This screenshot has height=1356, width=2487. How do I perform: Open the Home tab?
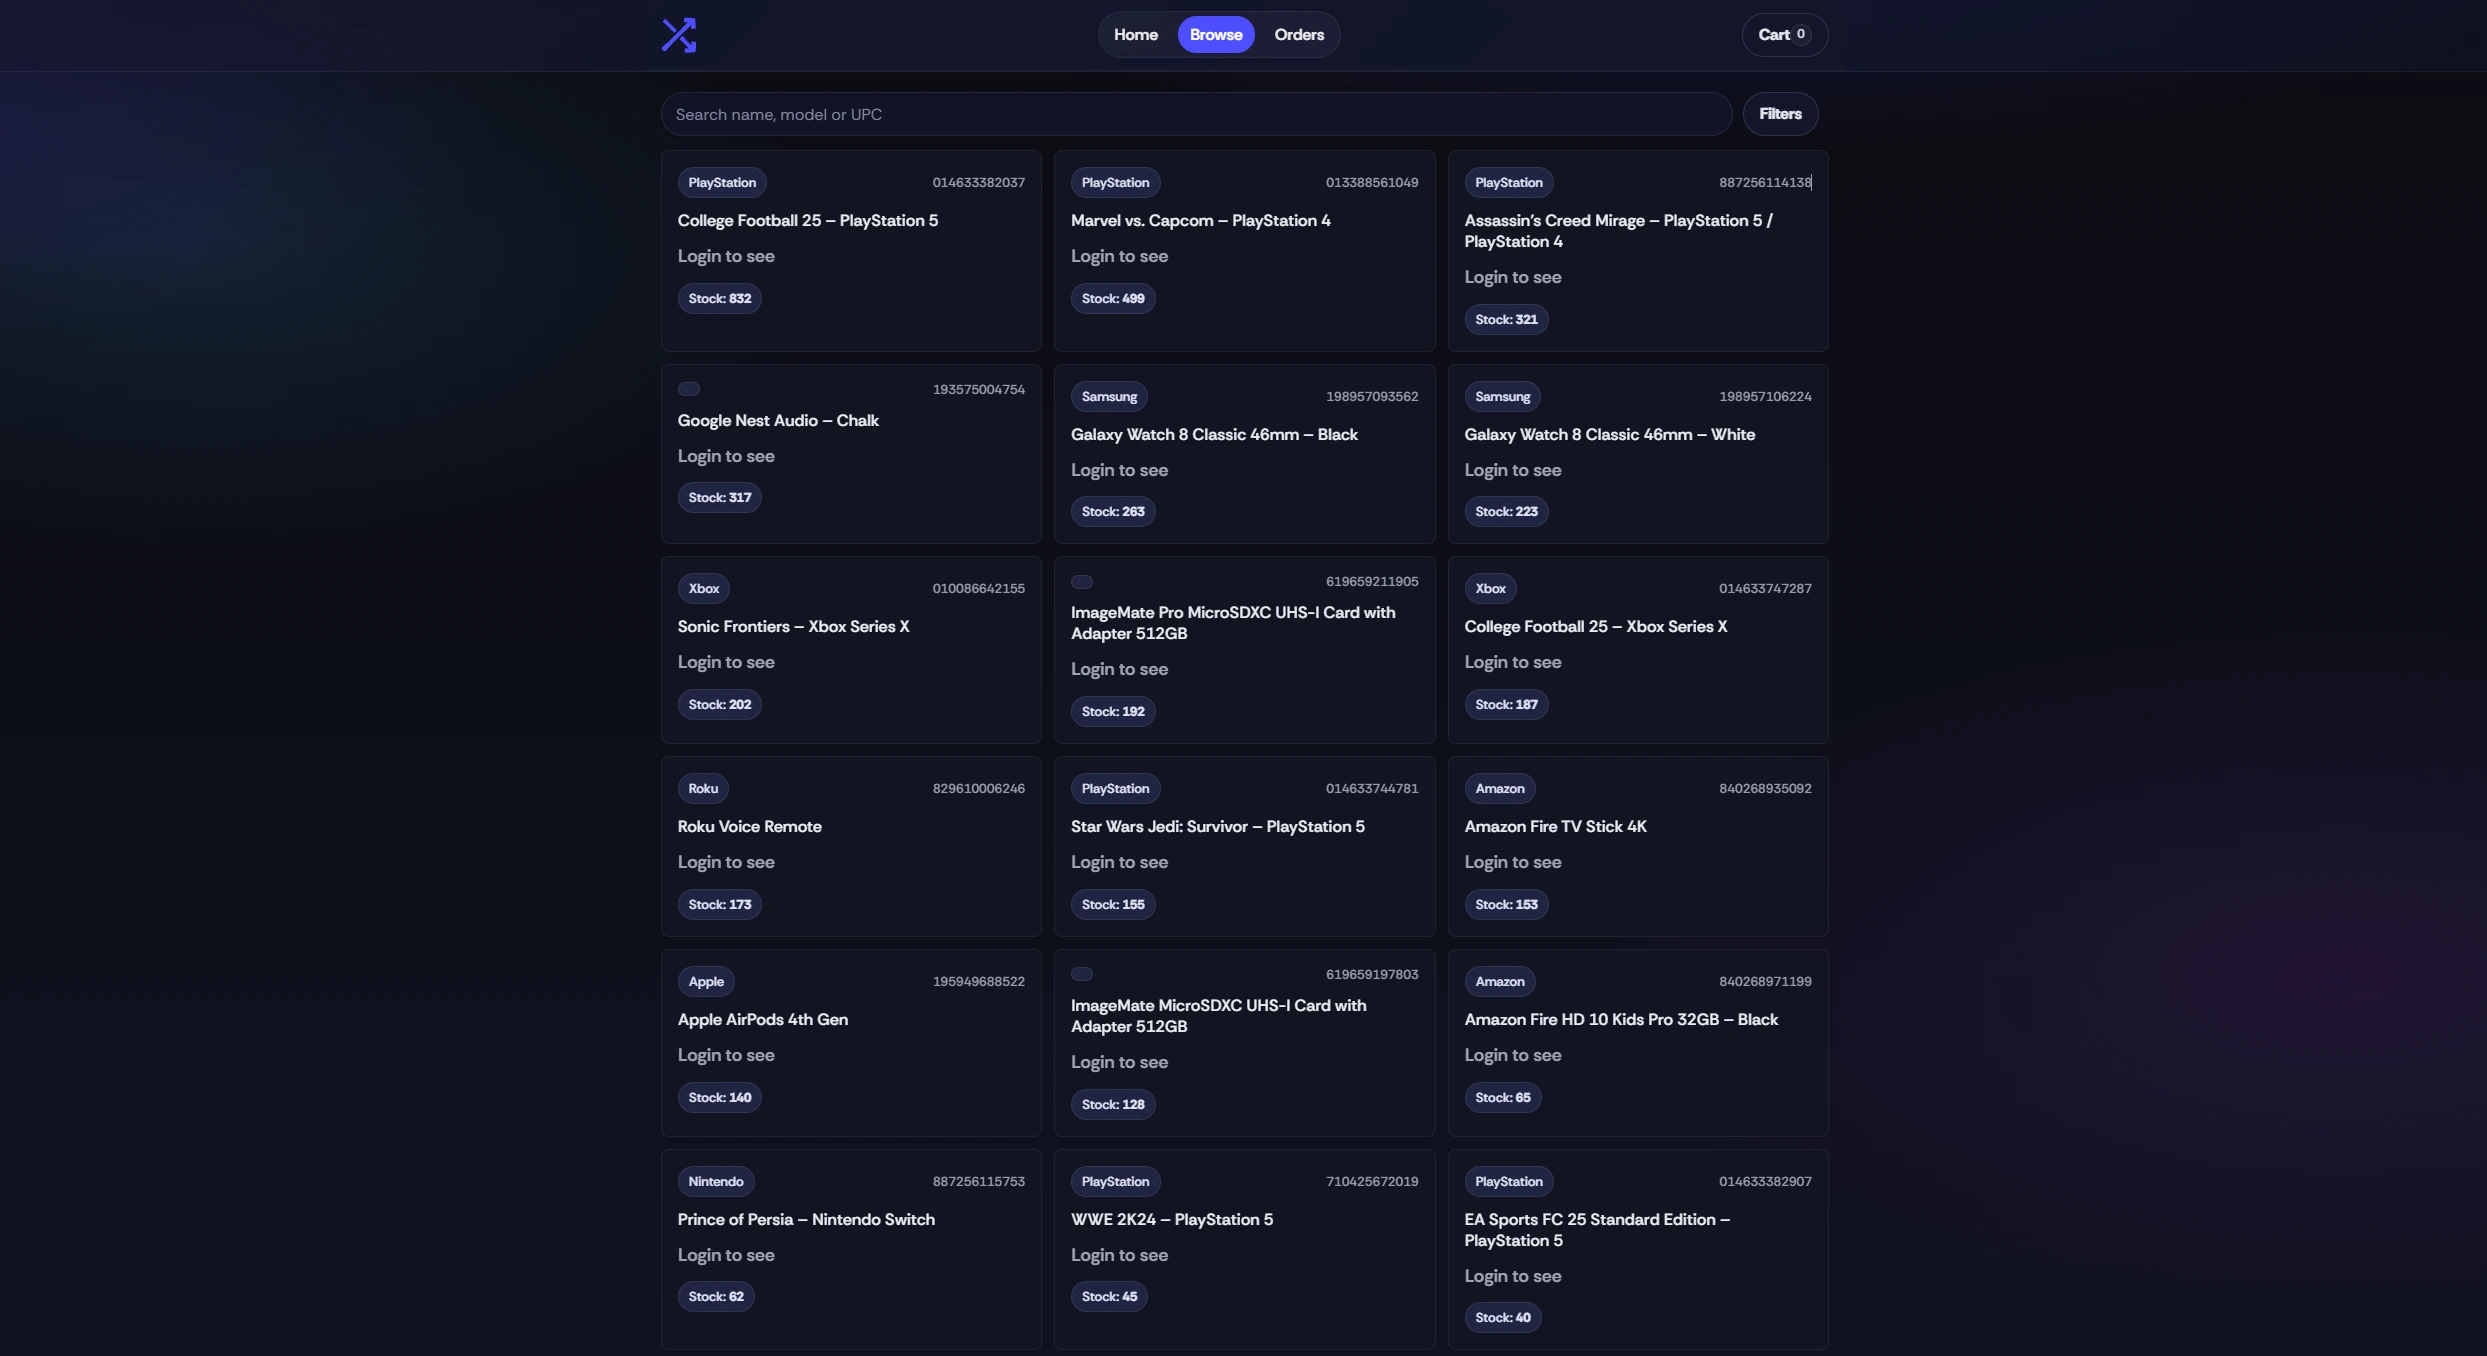pyautogui.click(x=1135, y=35)
